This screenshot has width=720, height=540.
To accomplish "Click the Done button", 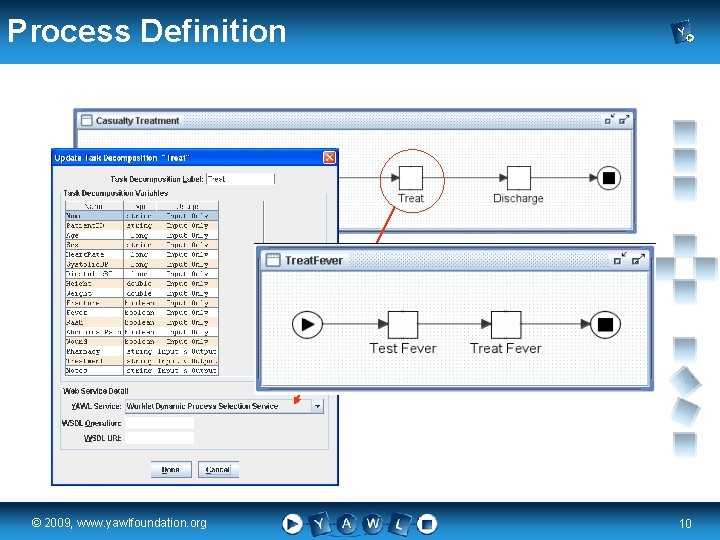I will 171,469.
